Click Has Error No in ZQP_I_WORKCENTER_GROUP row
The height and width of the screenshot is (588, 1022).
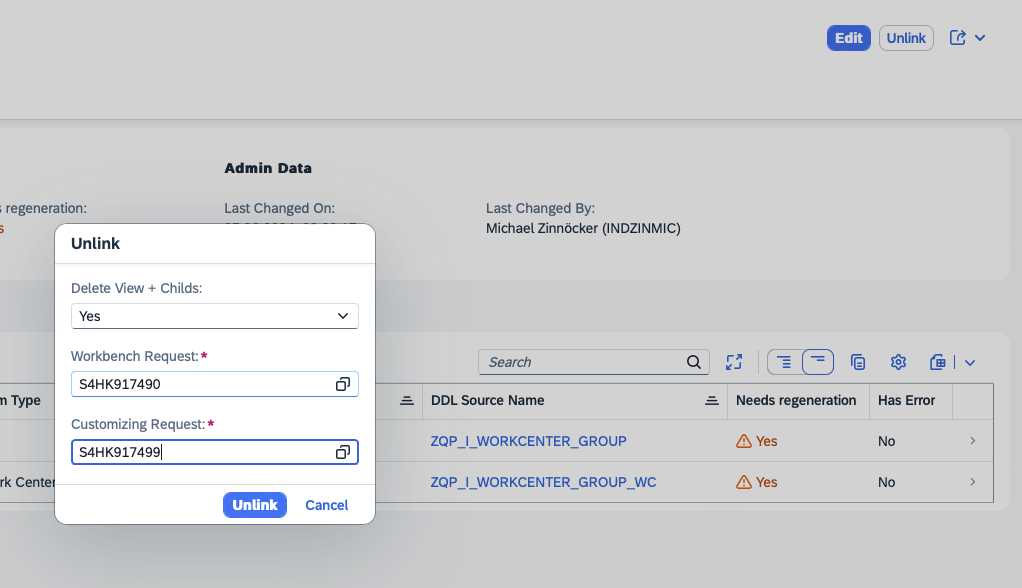(x=886, y=441)
